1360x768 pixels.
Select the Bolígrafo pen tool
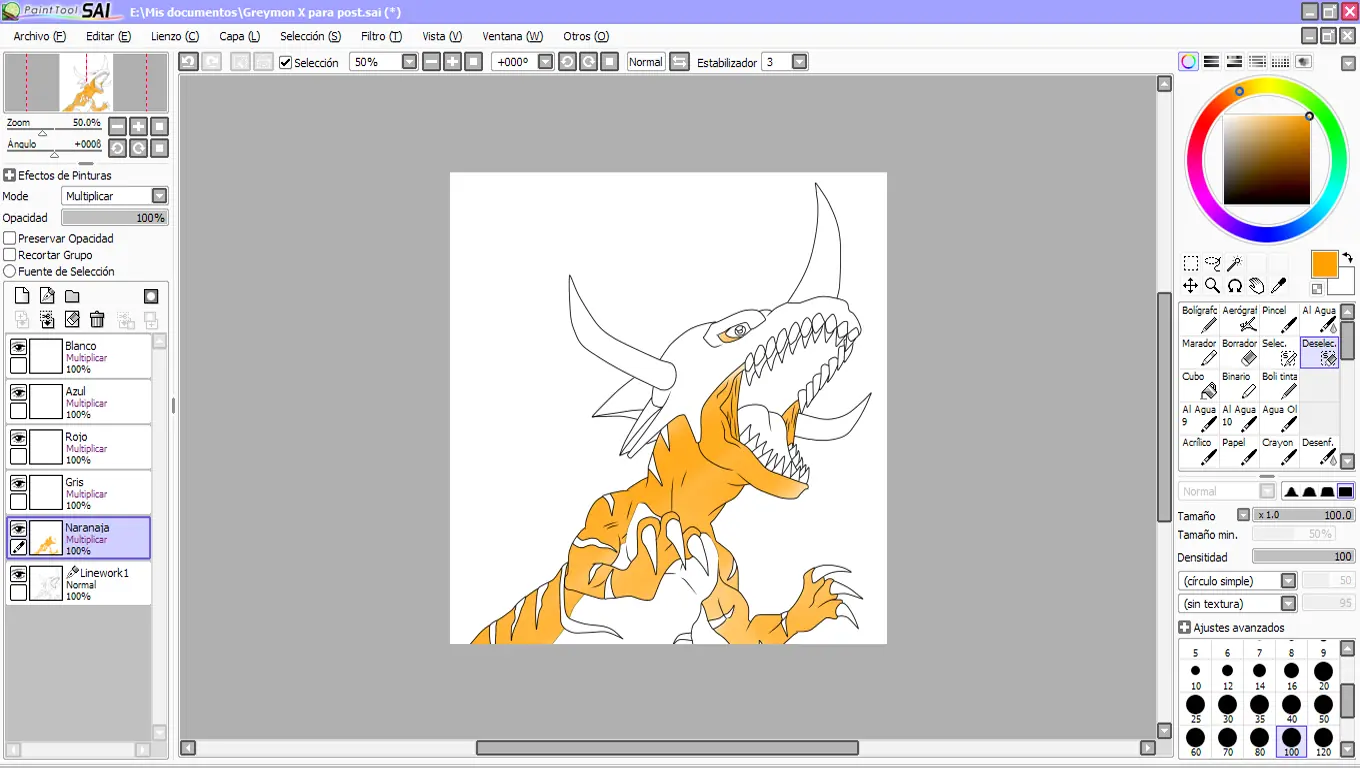click(x=1199, y=319)
